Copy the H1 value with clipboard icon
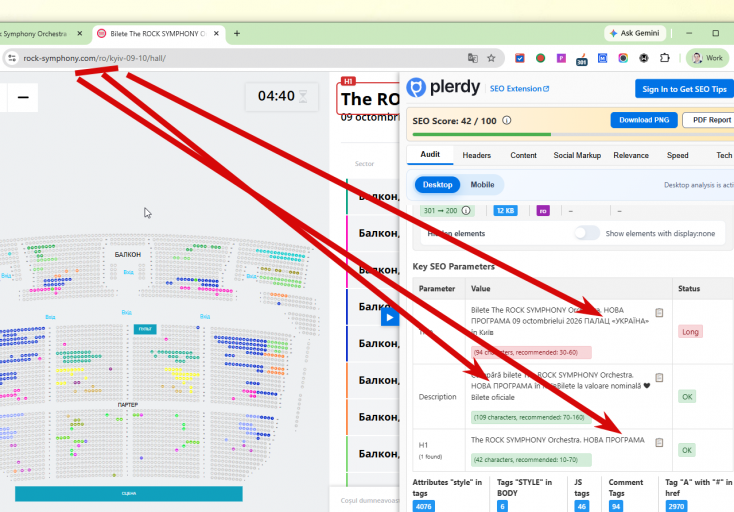The width and height of the screenshot is (734, 512). tap(659, 443)
